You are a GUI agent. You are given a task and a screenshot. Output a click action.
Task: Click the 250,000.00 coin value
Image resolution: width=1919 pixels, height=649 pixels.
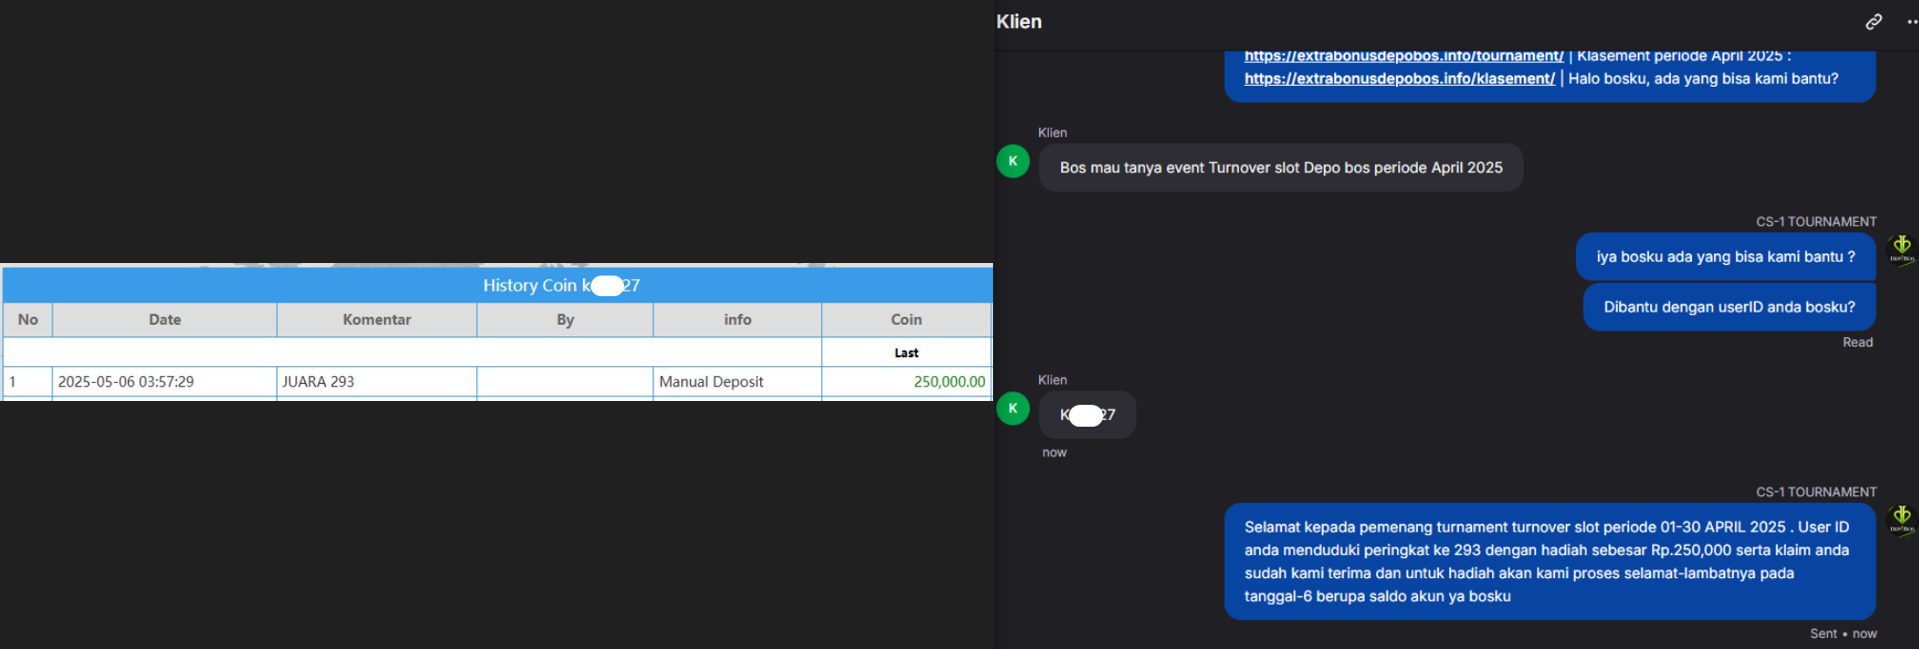(x=949, y=382)
